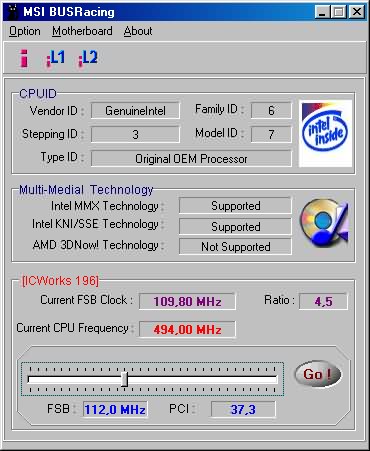Click Intel KNI/SSE Technology Supported value
The height and width of the screenshot is (451, 370).
tap(235, 227)
